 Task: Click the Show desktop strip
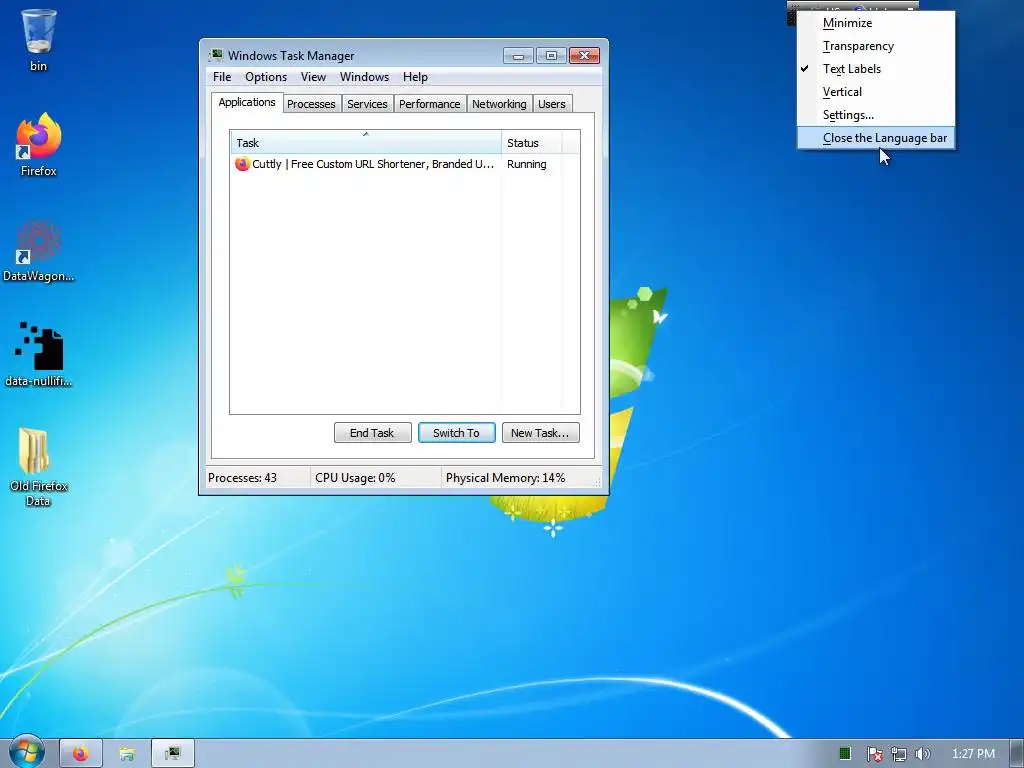coord(1017,754)
